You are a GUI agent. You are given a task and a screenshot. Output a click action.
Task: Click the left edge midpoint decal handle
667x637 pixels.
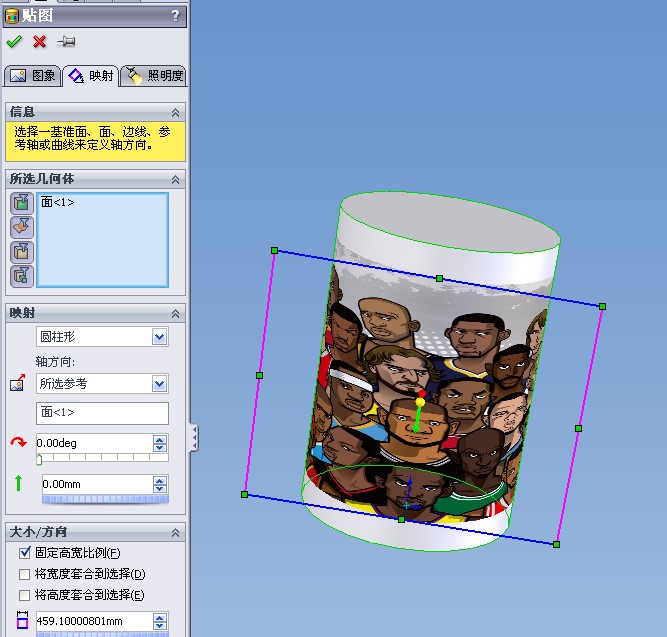[x=259, y=375]
